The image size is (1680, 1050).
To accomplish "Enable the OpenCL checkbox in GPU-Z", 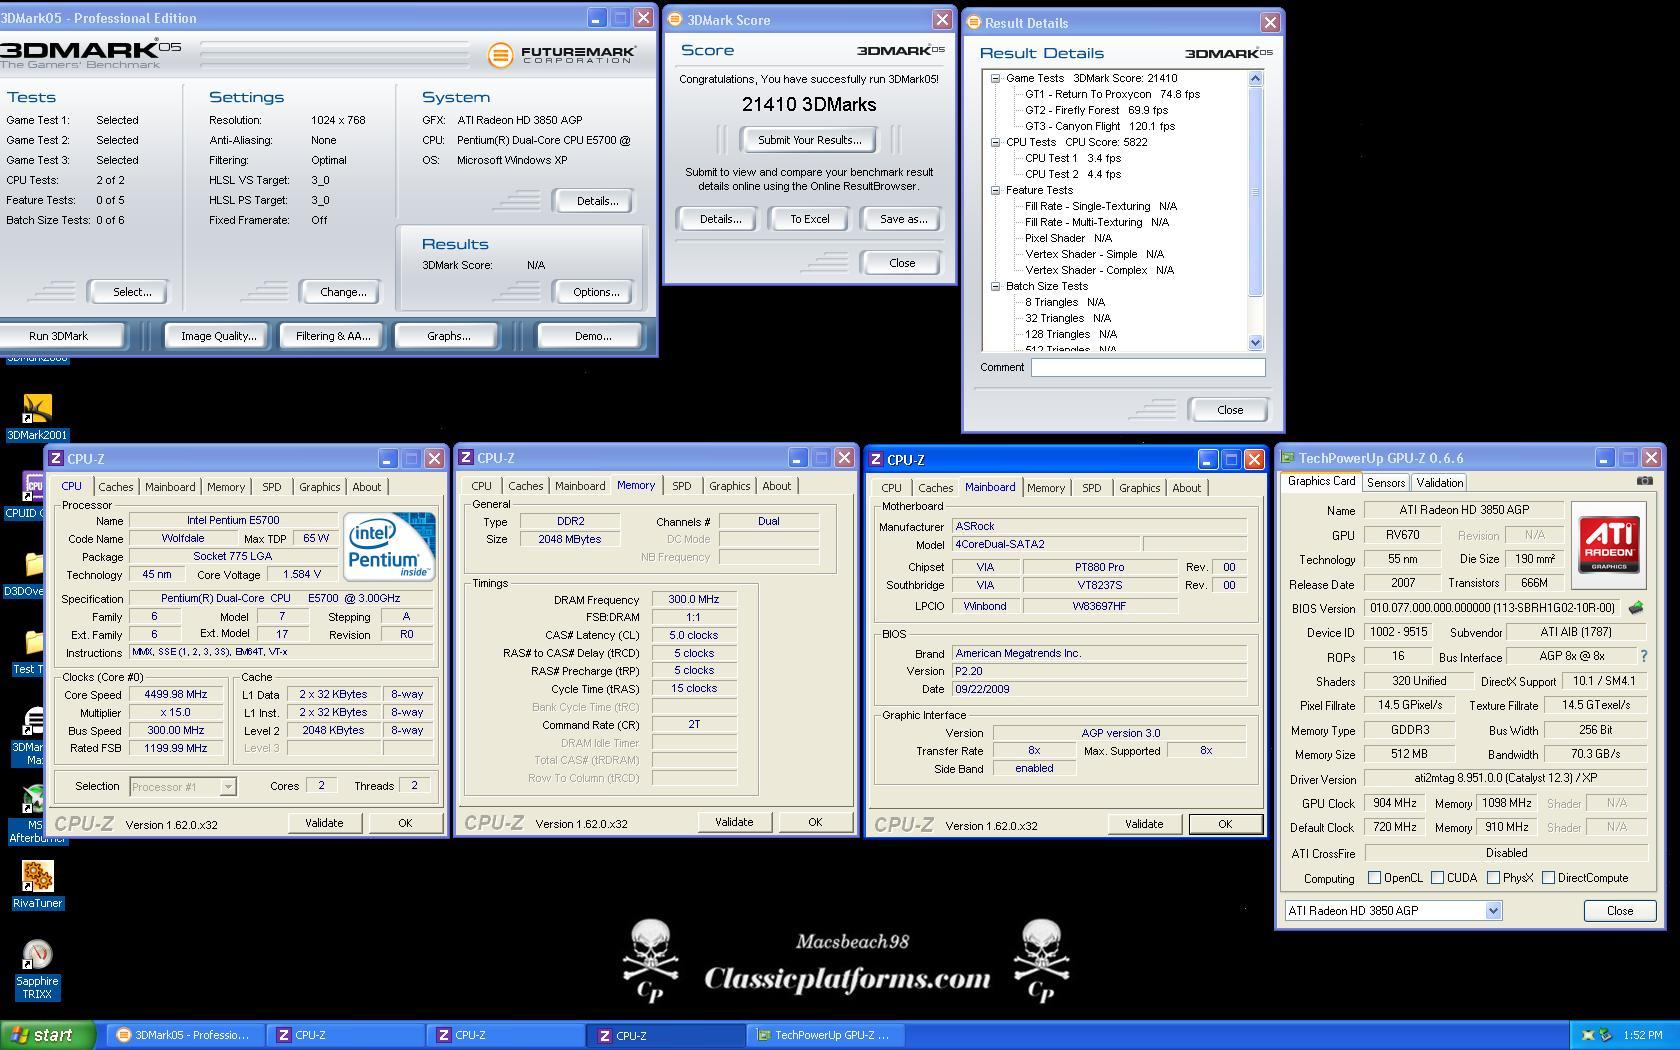I will (x=1374, y=878).
